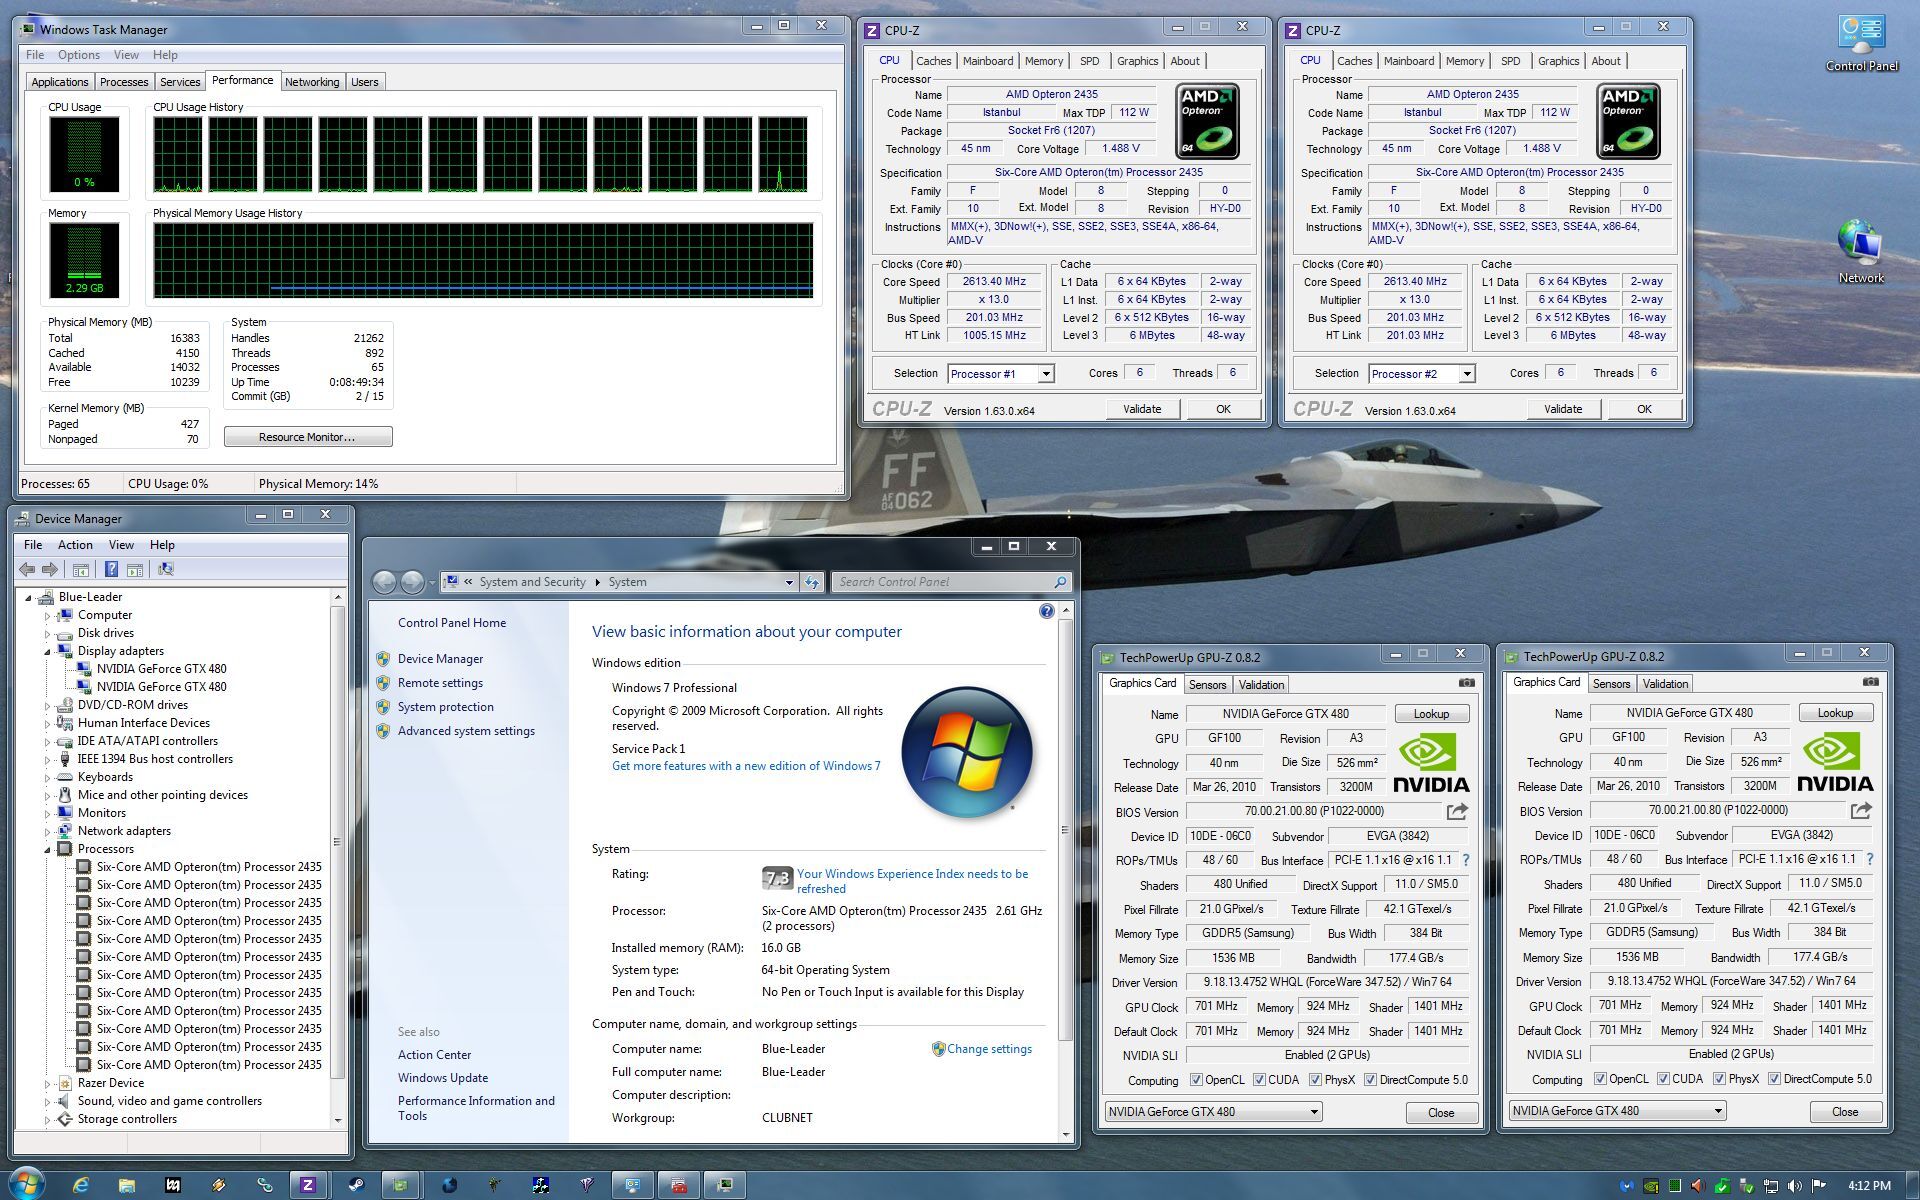The height and width of the screenshot is (1200, 1920).
Task: Open the Processor #1 selection dropdown
Action: pyautogui.click(x=1045, y=374)
